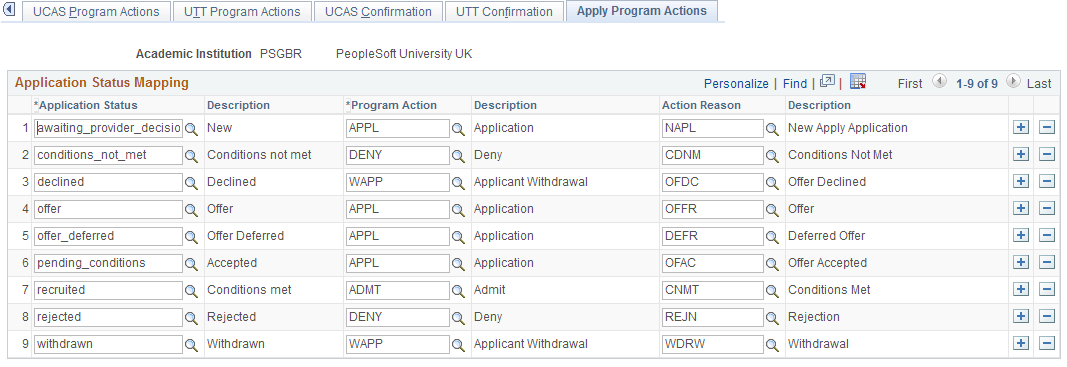Look up program action in row 3
The height and width of the screenshot is (367, 1067).
(x=459, y=182)
